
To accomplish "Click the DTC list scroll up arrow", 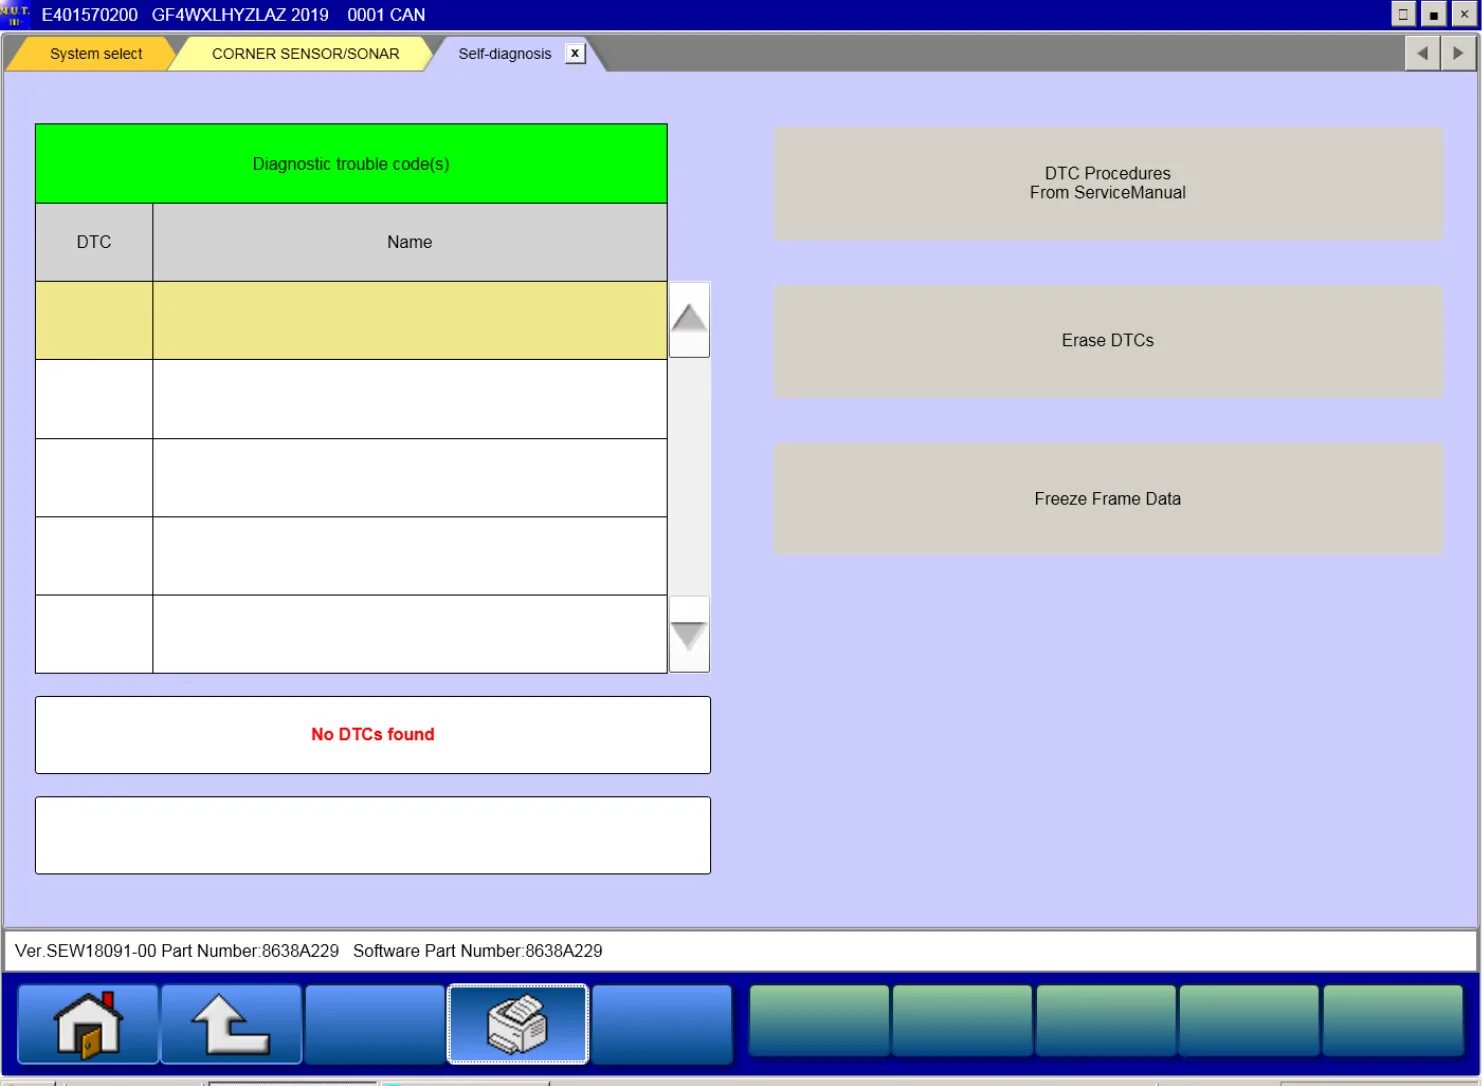I will (689, 320).
